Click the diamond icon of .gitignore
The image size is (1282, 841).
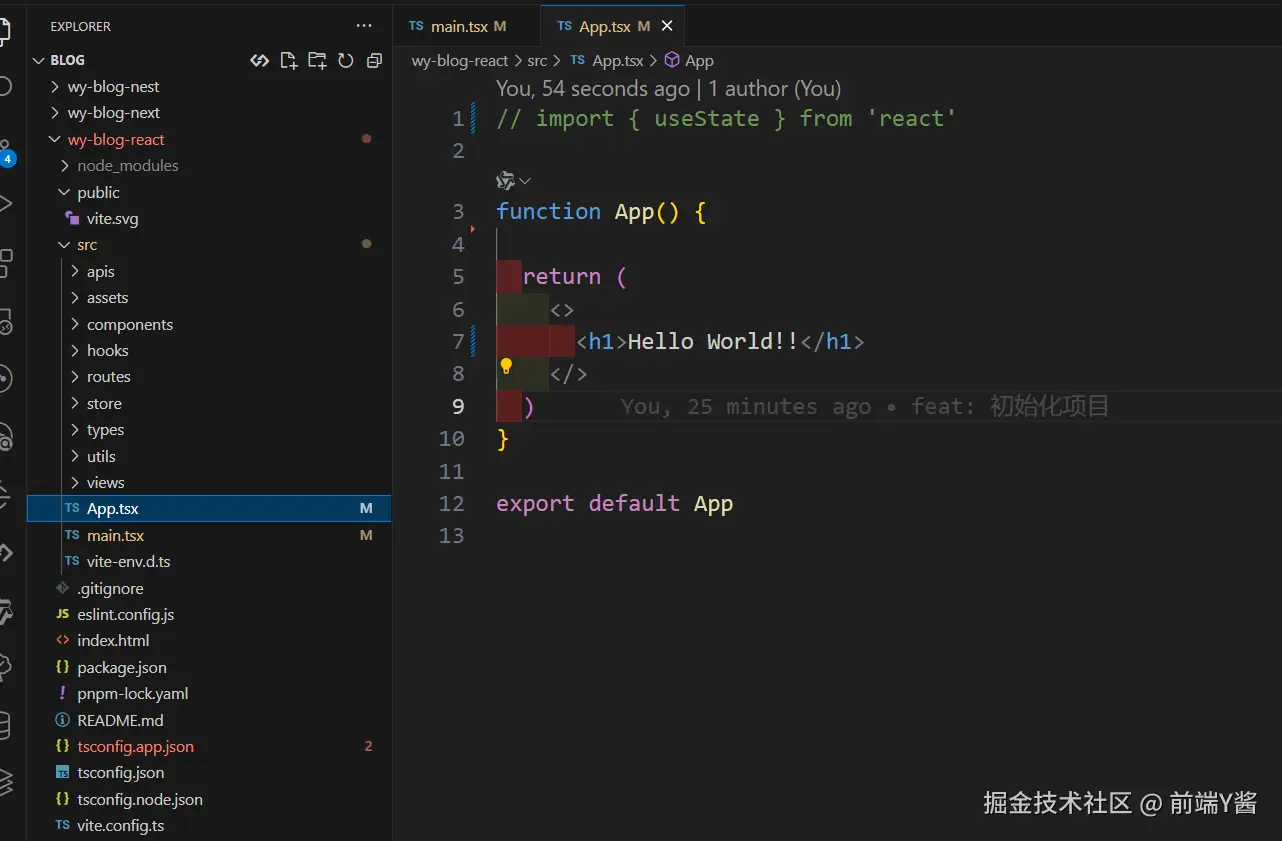[x=63, y=588]
